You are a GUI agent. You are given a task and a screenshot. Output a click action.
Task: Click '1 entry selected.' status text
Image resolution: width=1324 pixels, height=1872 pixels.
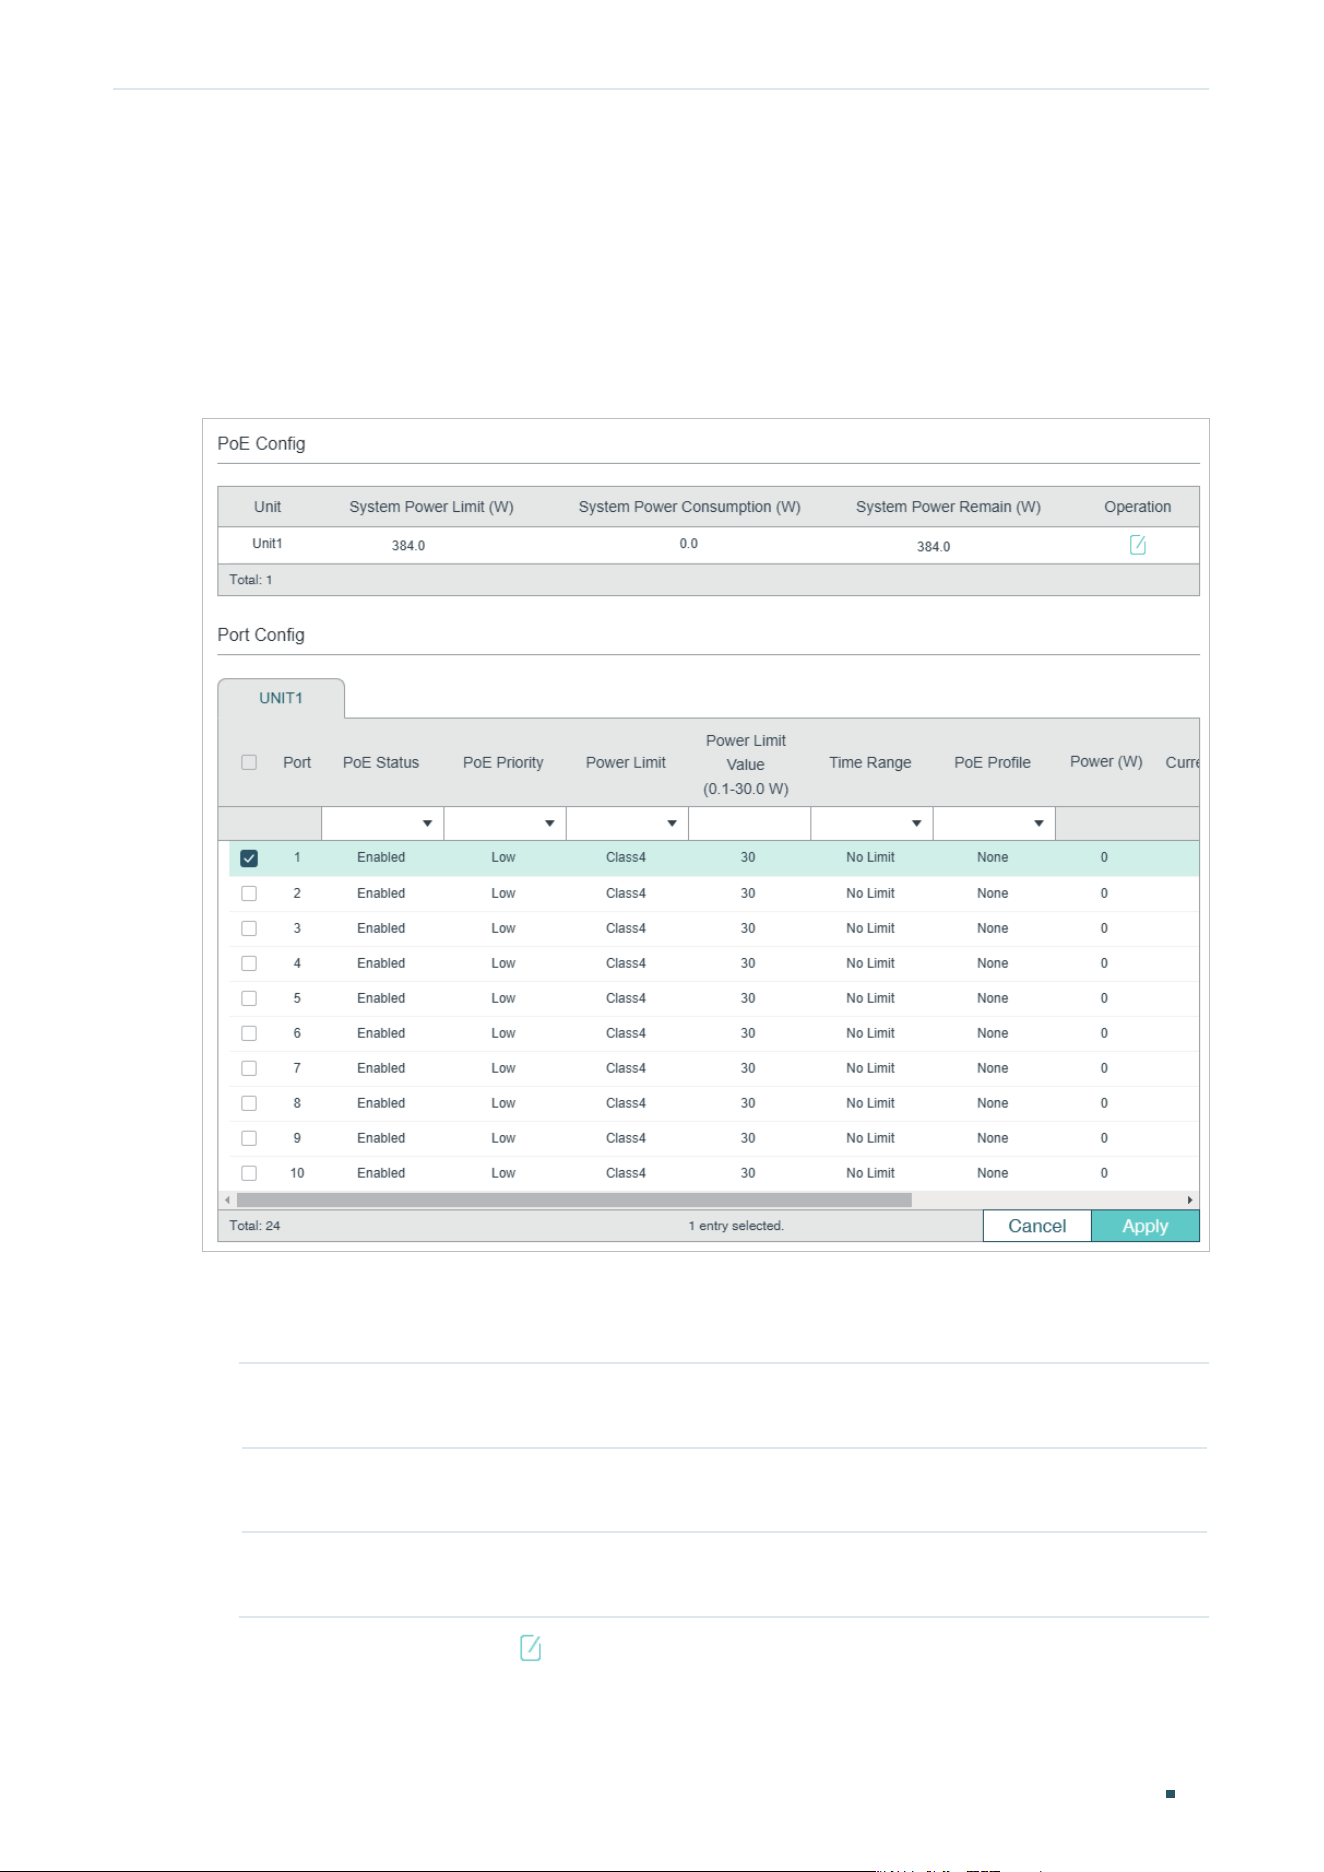point(736,1226)
